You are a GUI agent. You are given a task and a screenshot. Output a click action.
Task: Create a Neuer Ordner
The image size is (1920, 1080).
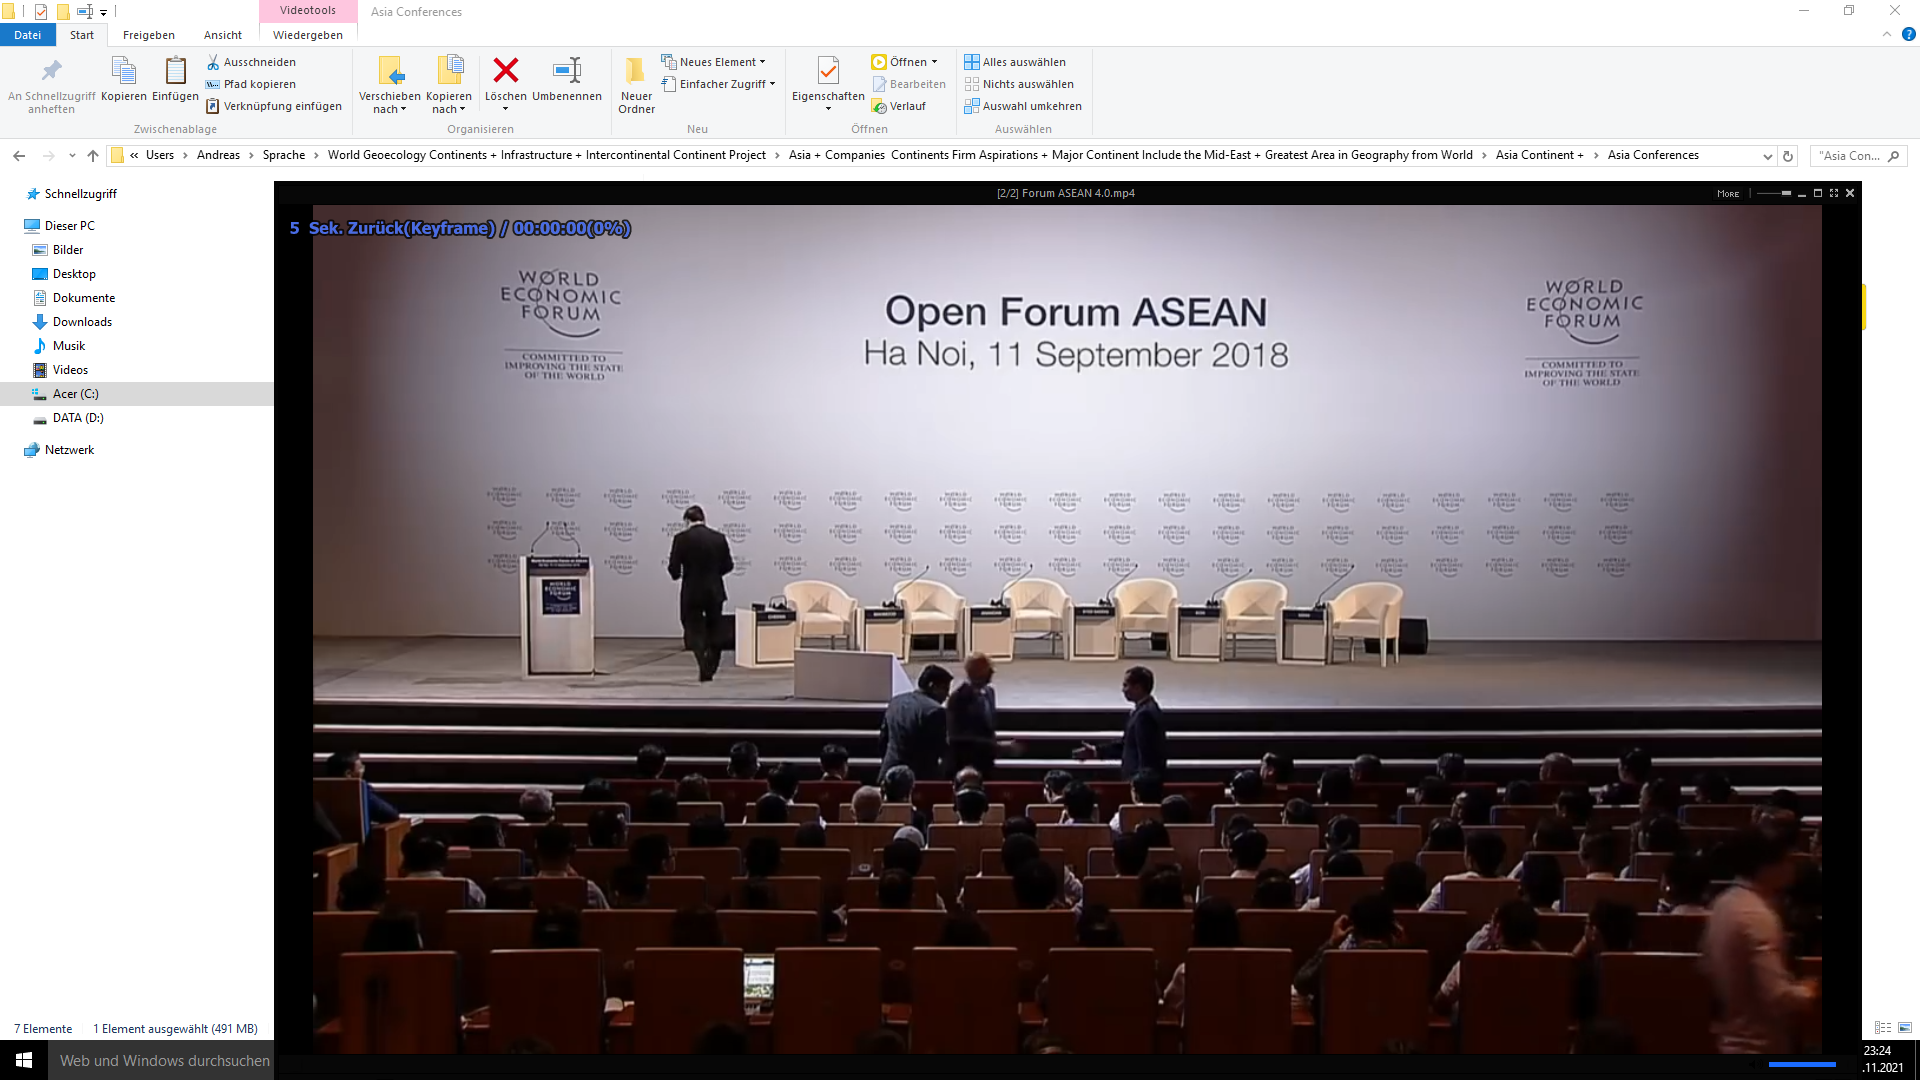coord(636,85)
